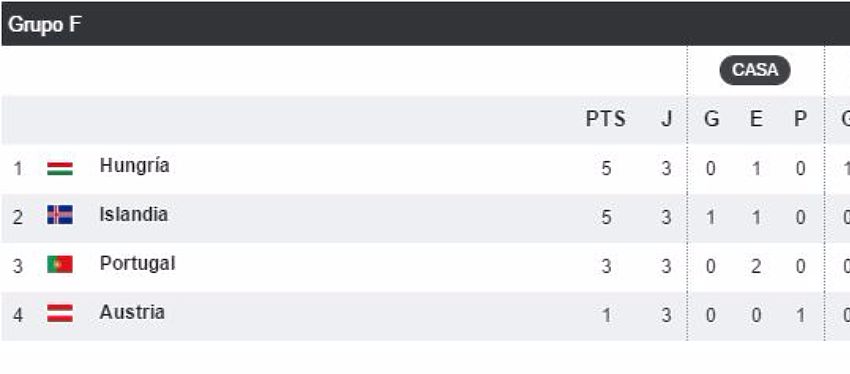Click Portugal's home draws value 2
Viewport: 850px width, 374px height.
click(756, 267)
